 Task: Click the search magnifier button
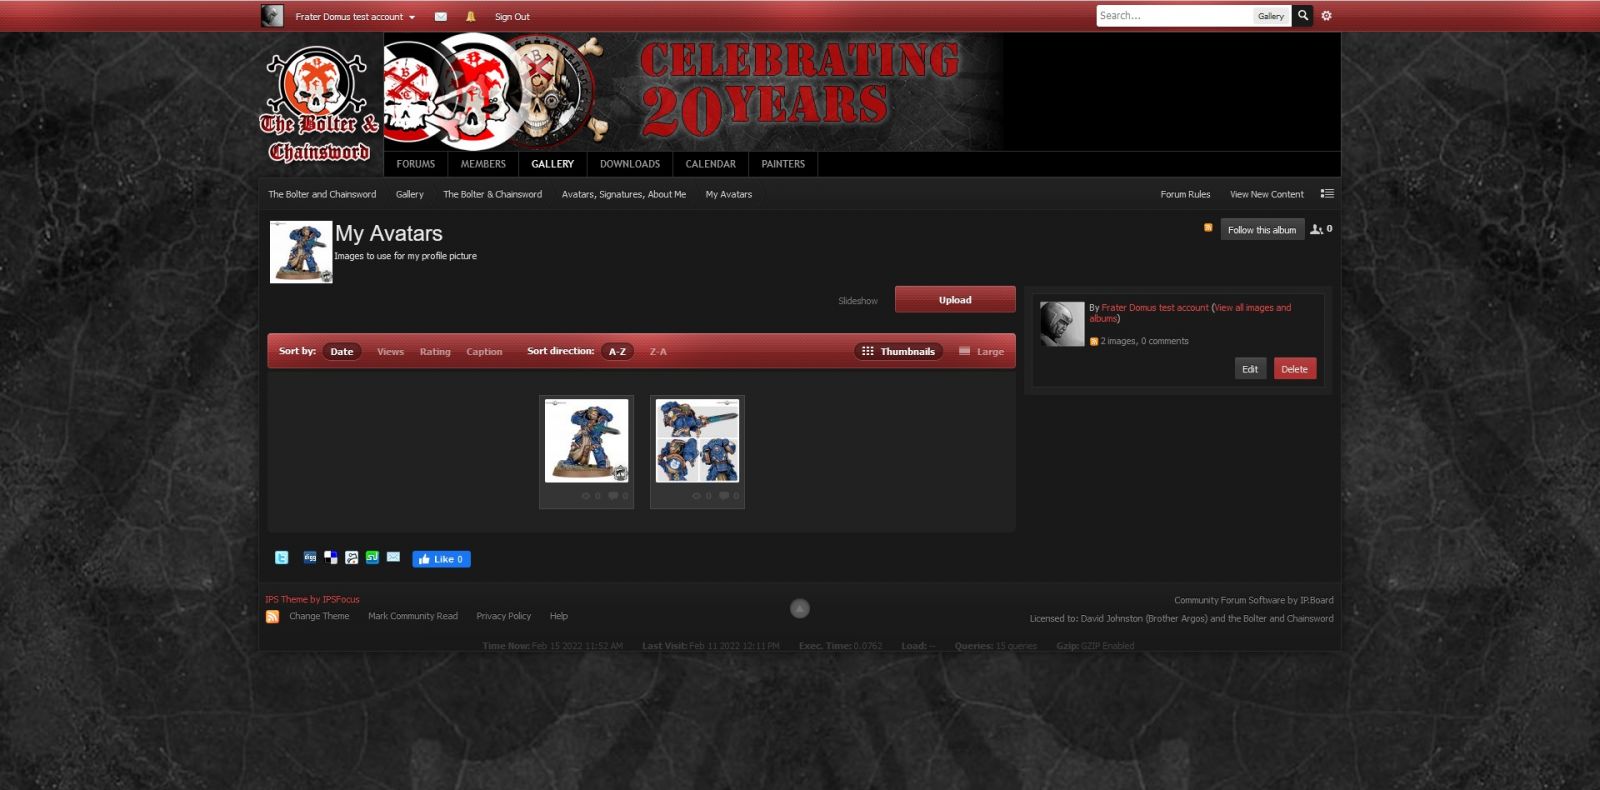pyautogui.click(x=1302, y=16)
